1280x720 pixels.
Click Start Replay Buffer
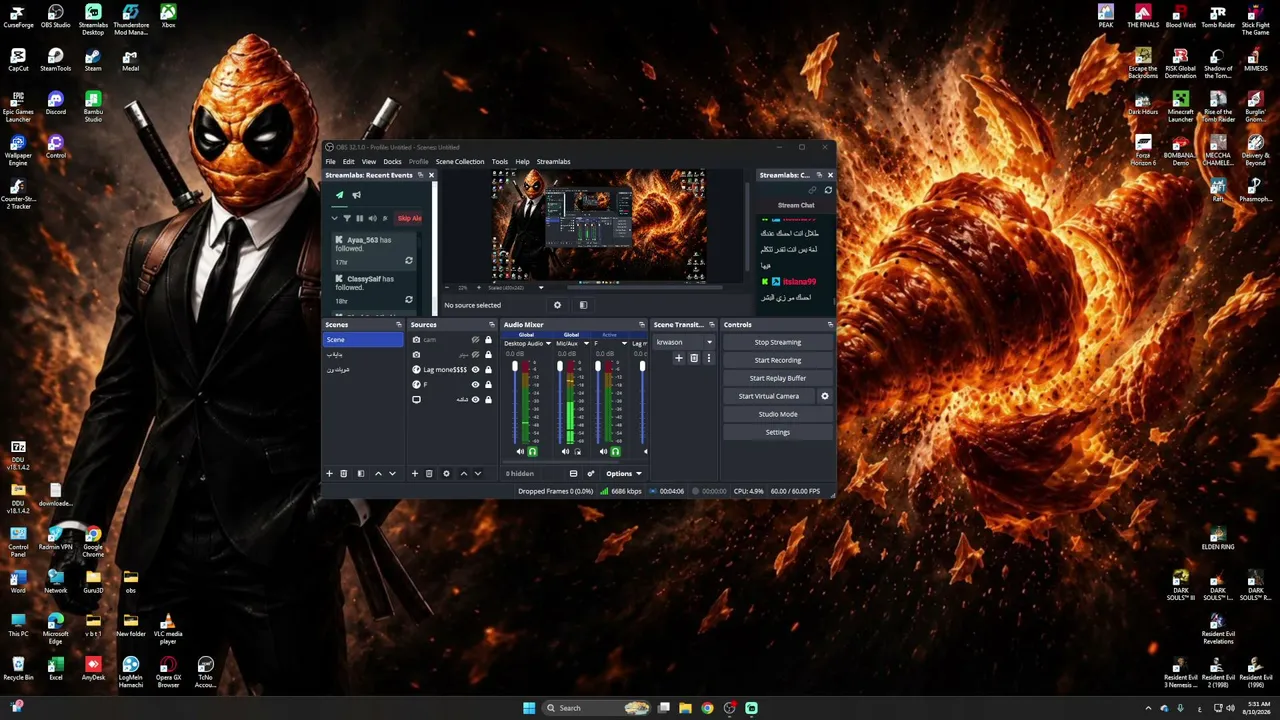[x=778, y=378]
